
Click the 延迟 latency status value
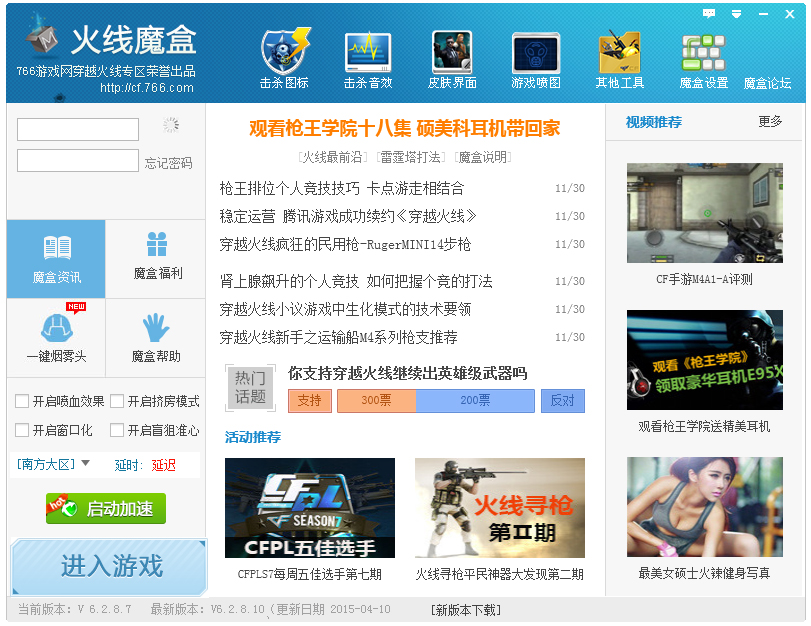click(163, 465)
